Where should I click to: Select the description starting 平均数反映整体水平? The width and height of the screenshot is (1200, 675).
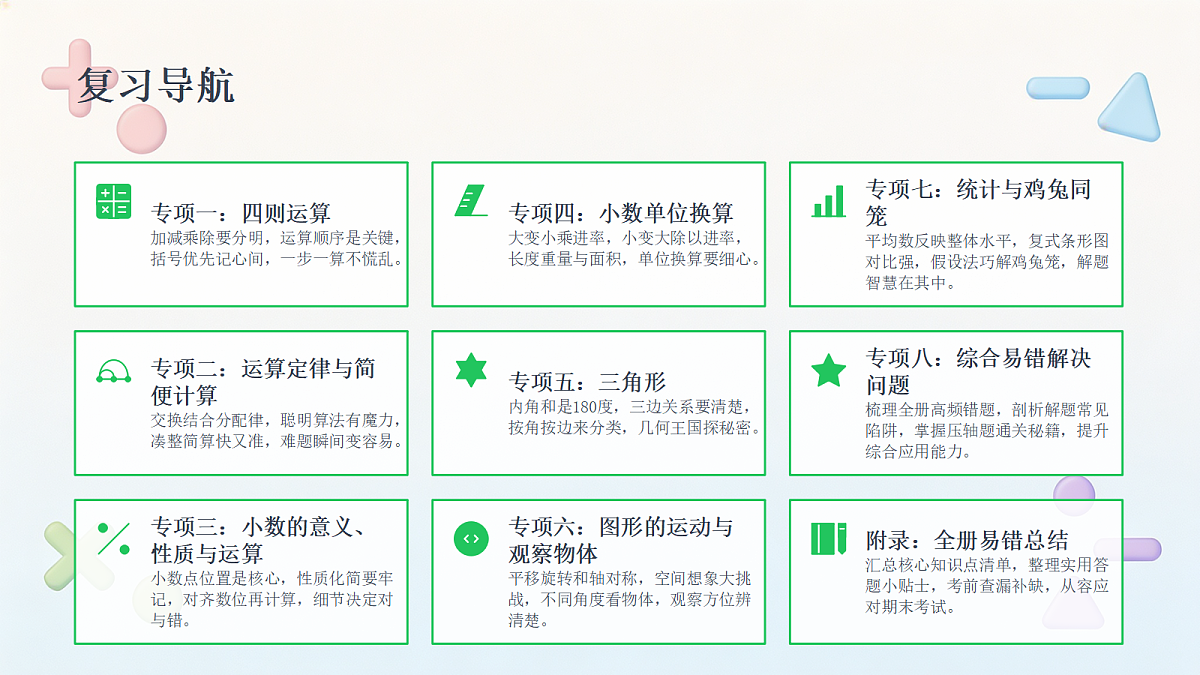987,261
